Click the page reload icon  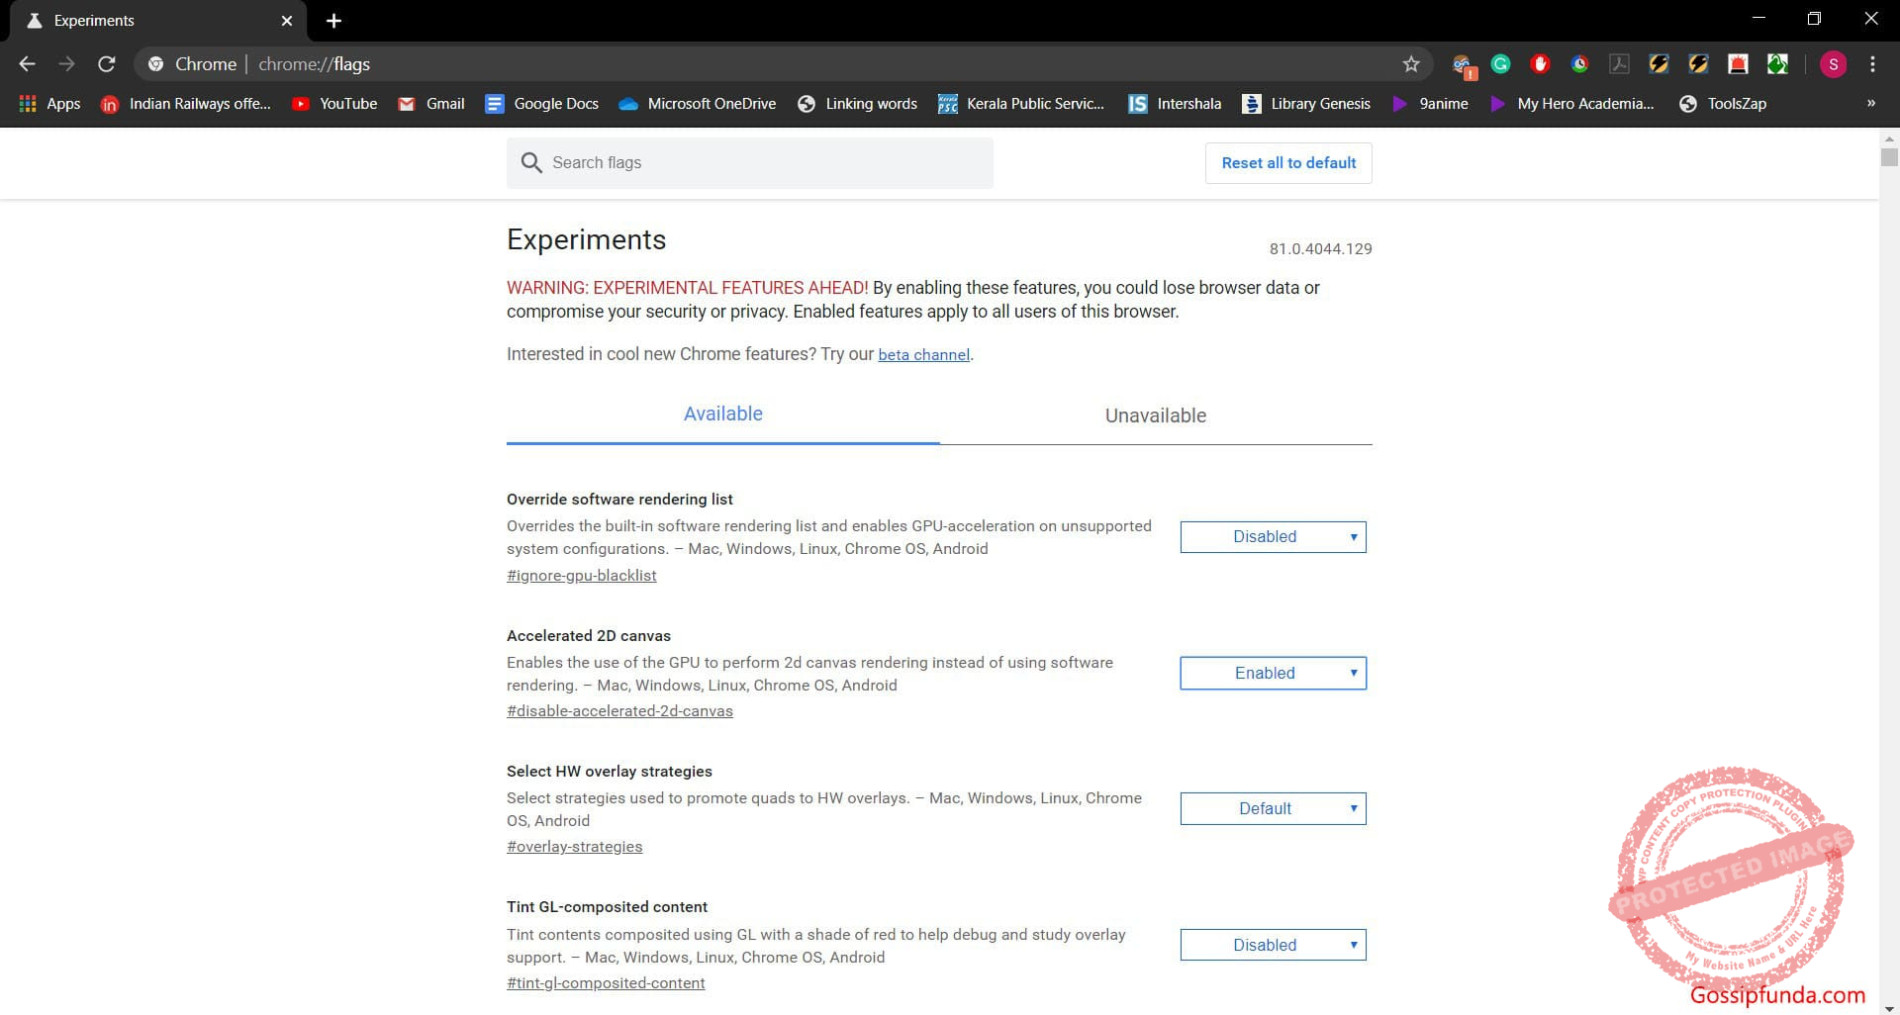pos(106,63)
